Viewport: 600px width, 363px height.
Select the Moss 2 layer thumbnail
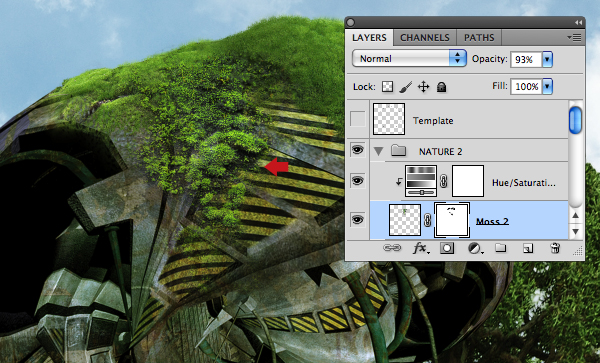coord(405,220)
